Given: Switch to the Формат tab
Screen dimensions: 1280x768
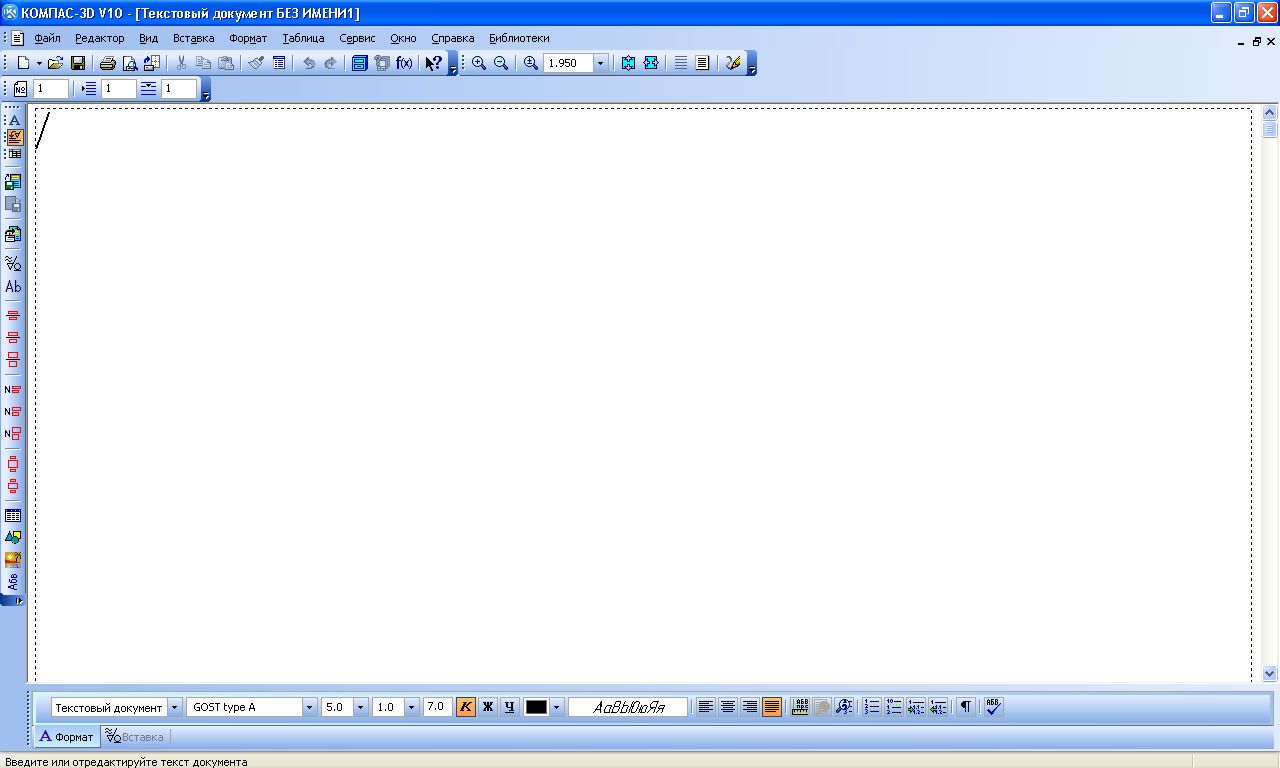Looking at the screenshot, I should click(67, 737).
